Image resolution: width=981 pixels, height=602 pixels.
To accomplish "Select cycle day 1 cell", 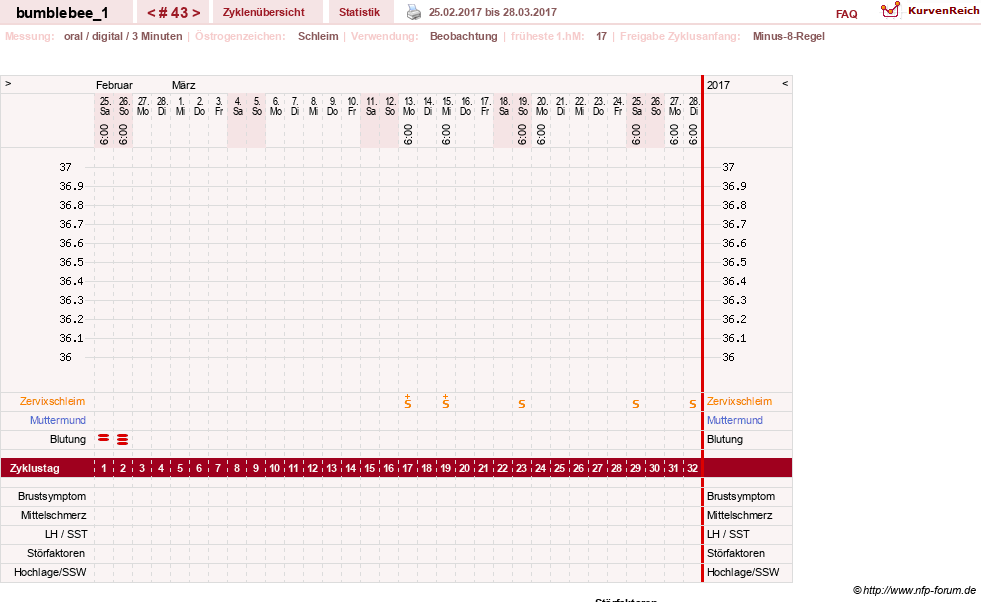I will pyautogui.click(x=104, y=468).
